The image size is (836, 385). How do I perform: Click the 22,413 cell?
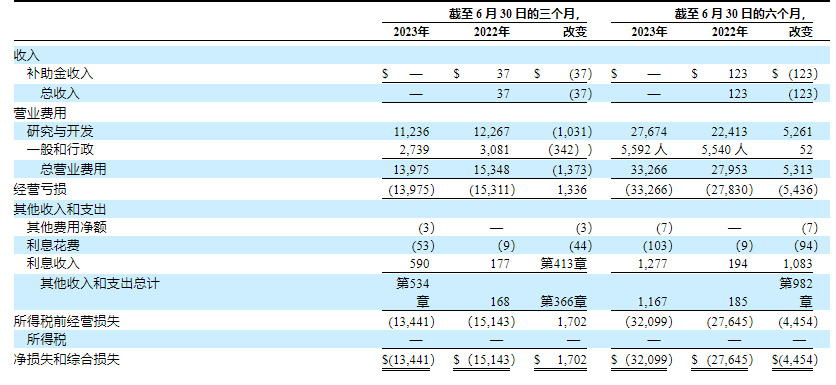coord(729,132)
